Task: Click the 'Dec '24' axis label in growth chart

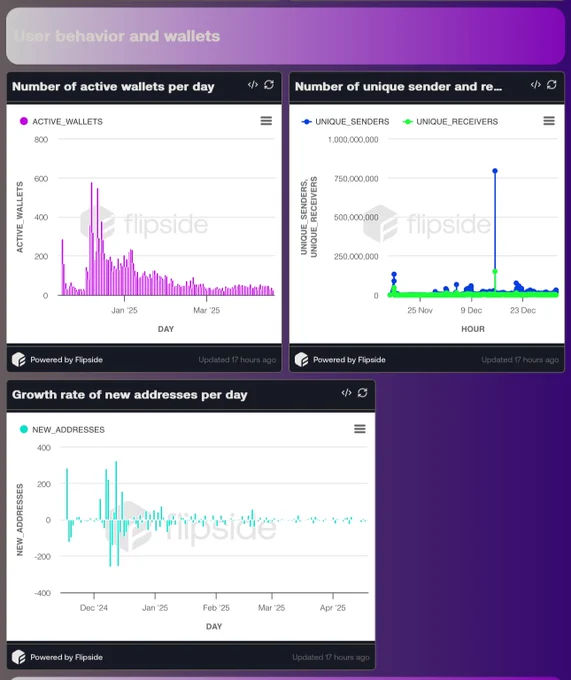Action: coord(94,608)
